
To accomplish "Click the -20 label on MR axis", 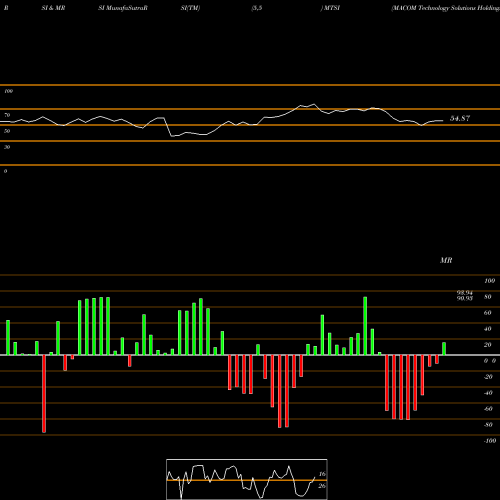I will pyautogui.click(x=488, y=377).
